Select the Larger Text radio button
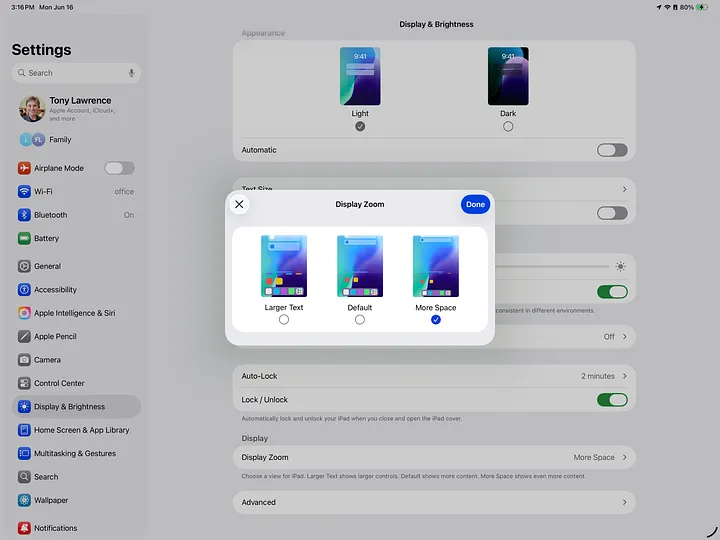 [284, 320]
